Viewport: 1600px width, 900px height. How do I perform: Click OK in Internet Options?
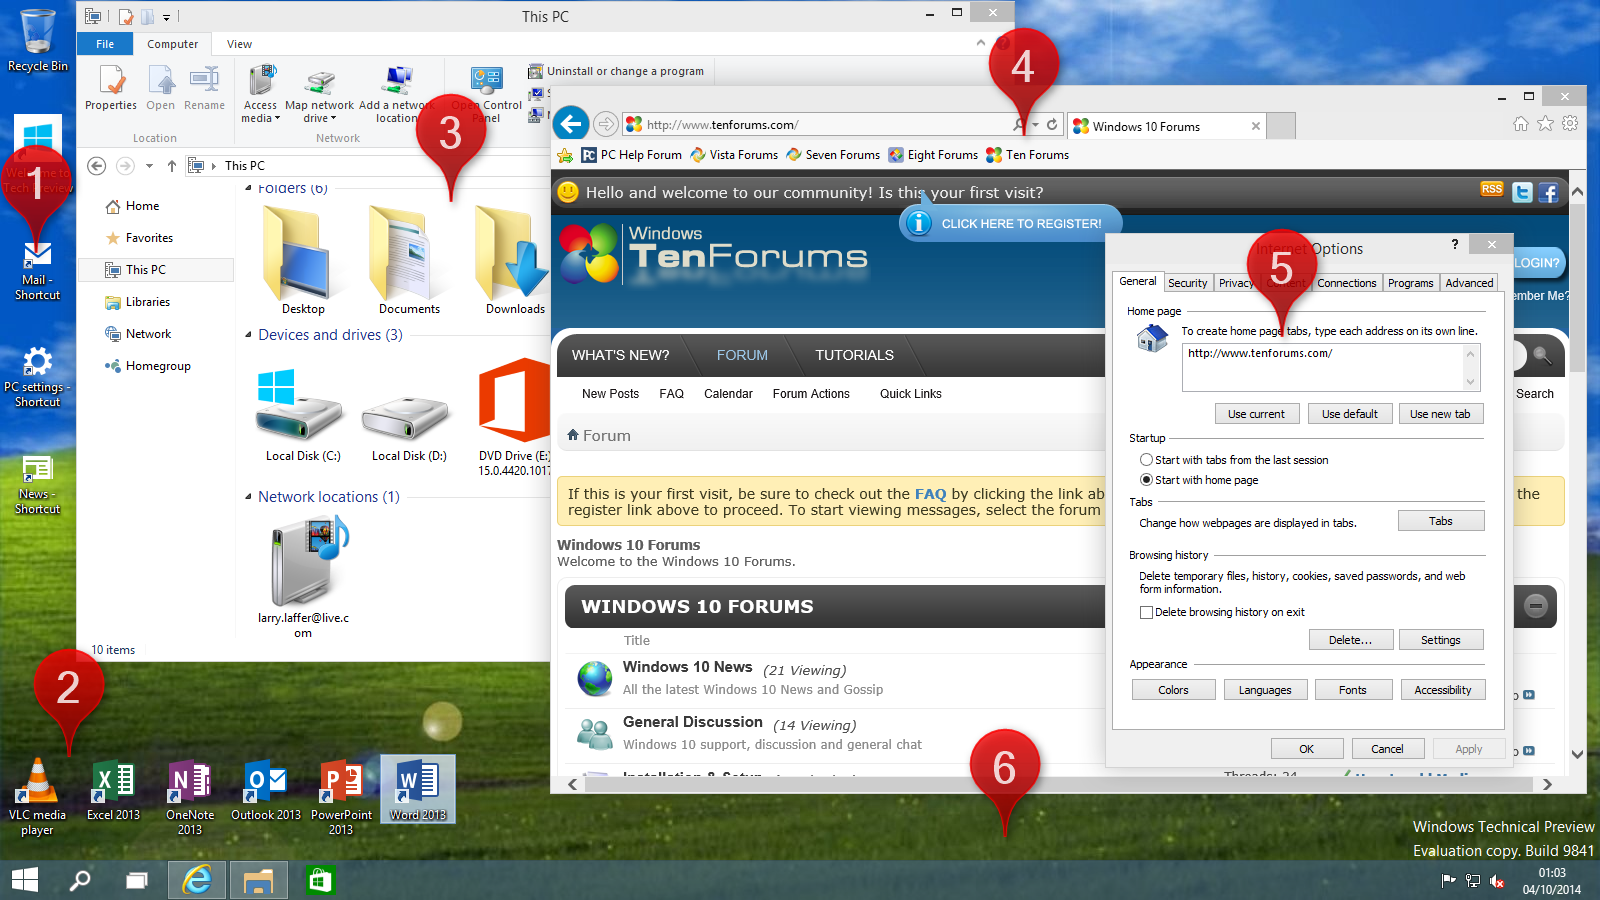tap(1307, 749)
